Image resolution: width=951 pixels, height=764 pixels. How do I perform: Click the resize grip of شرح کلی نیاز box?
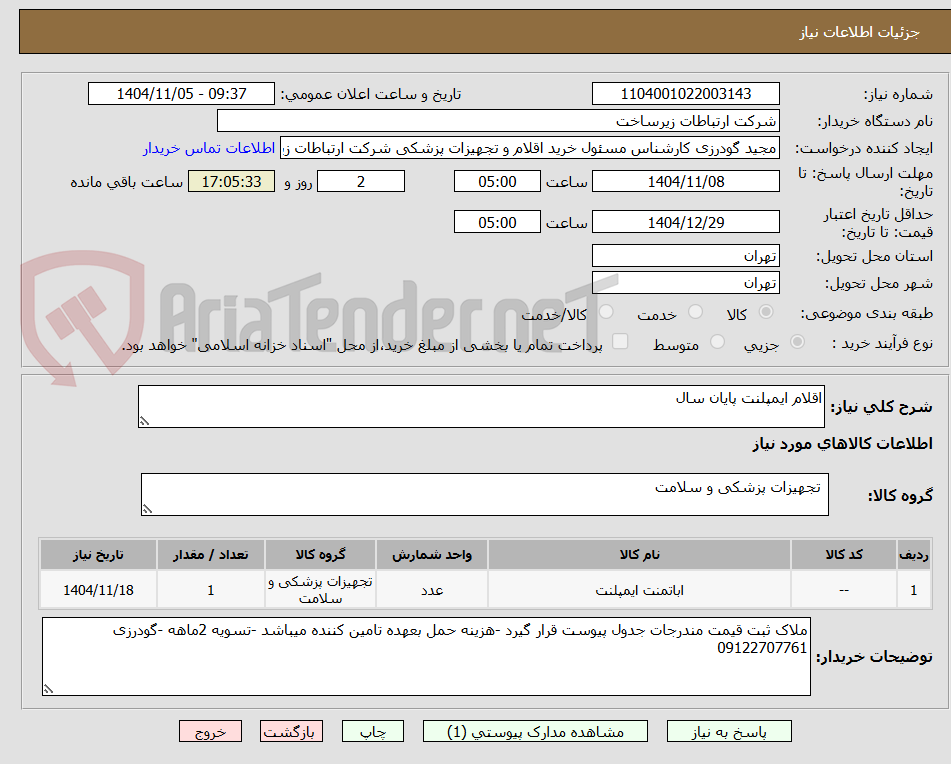[144, 421]
